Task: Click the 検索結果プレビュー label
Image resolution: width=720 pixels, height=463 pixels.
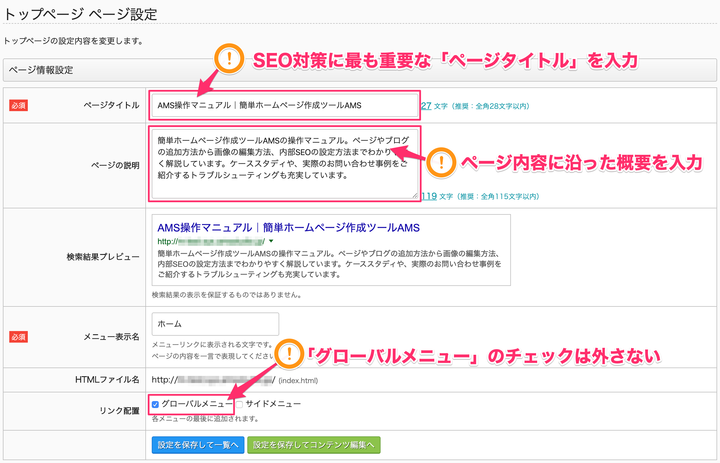Action: coord(103,257)
